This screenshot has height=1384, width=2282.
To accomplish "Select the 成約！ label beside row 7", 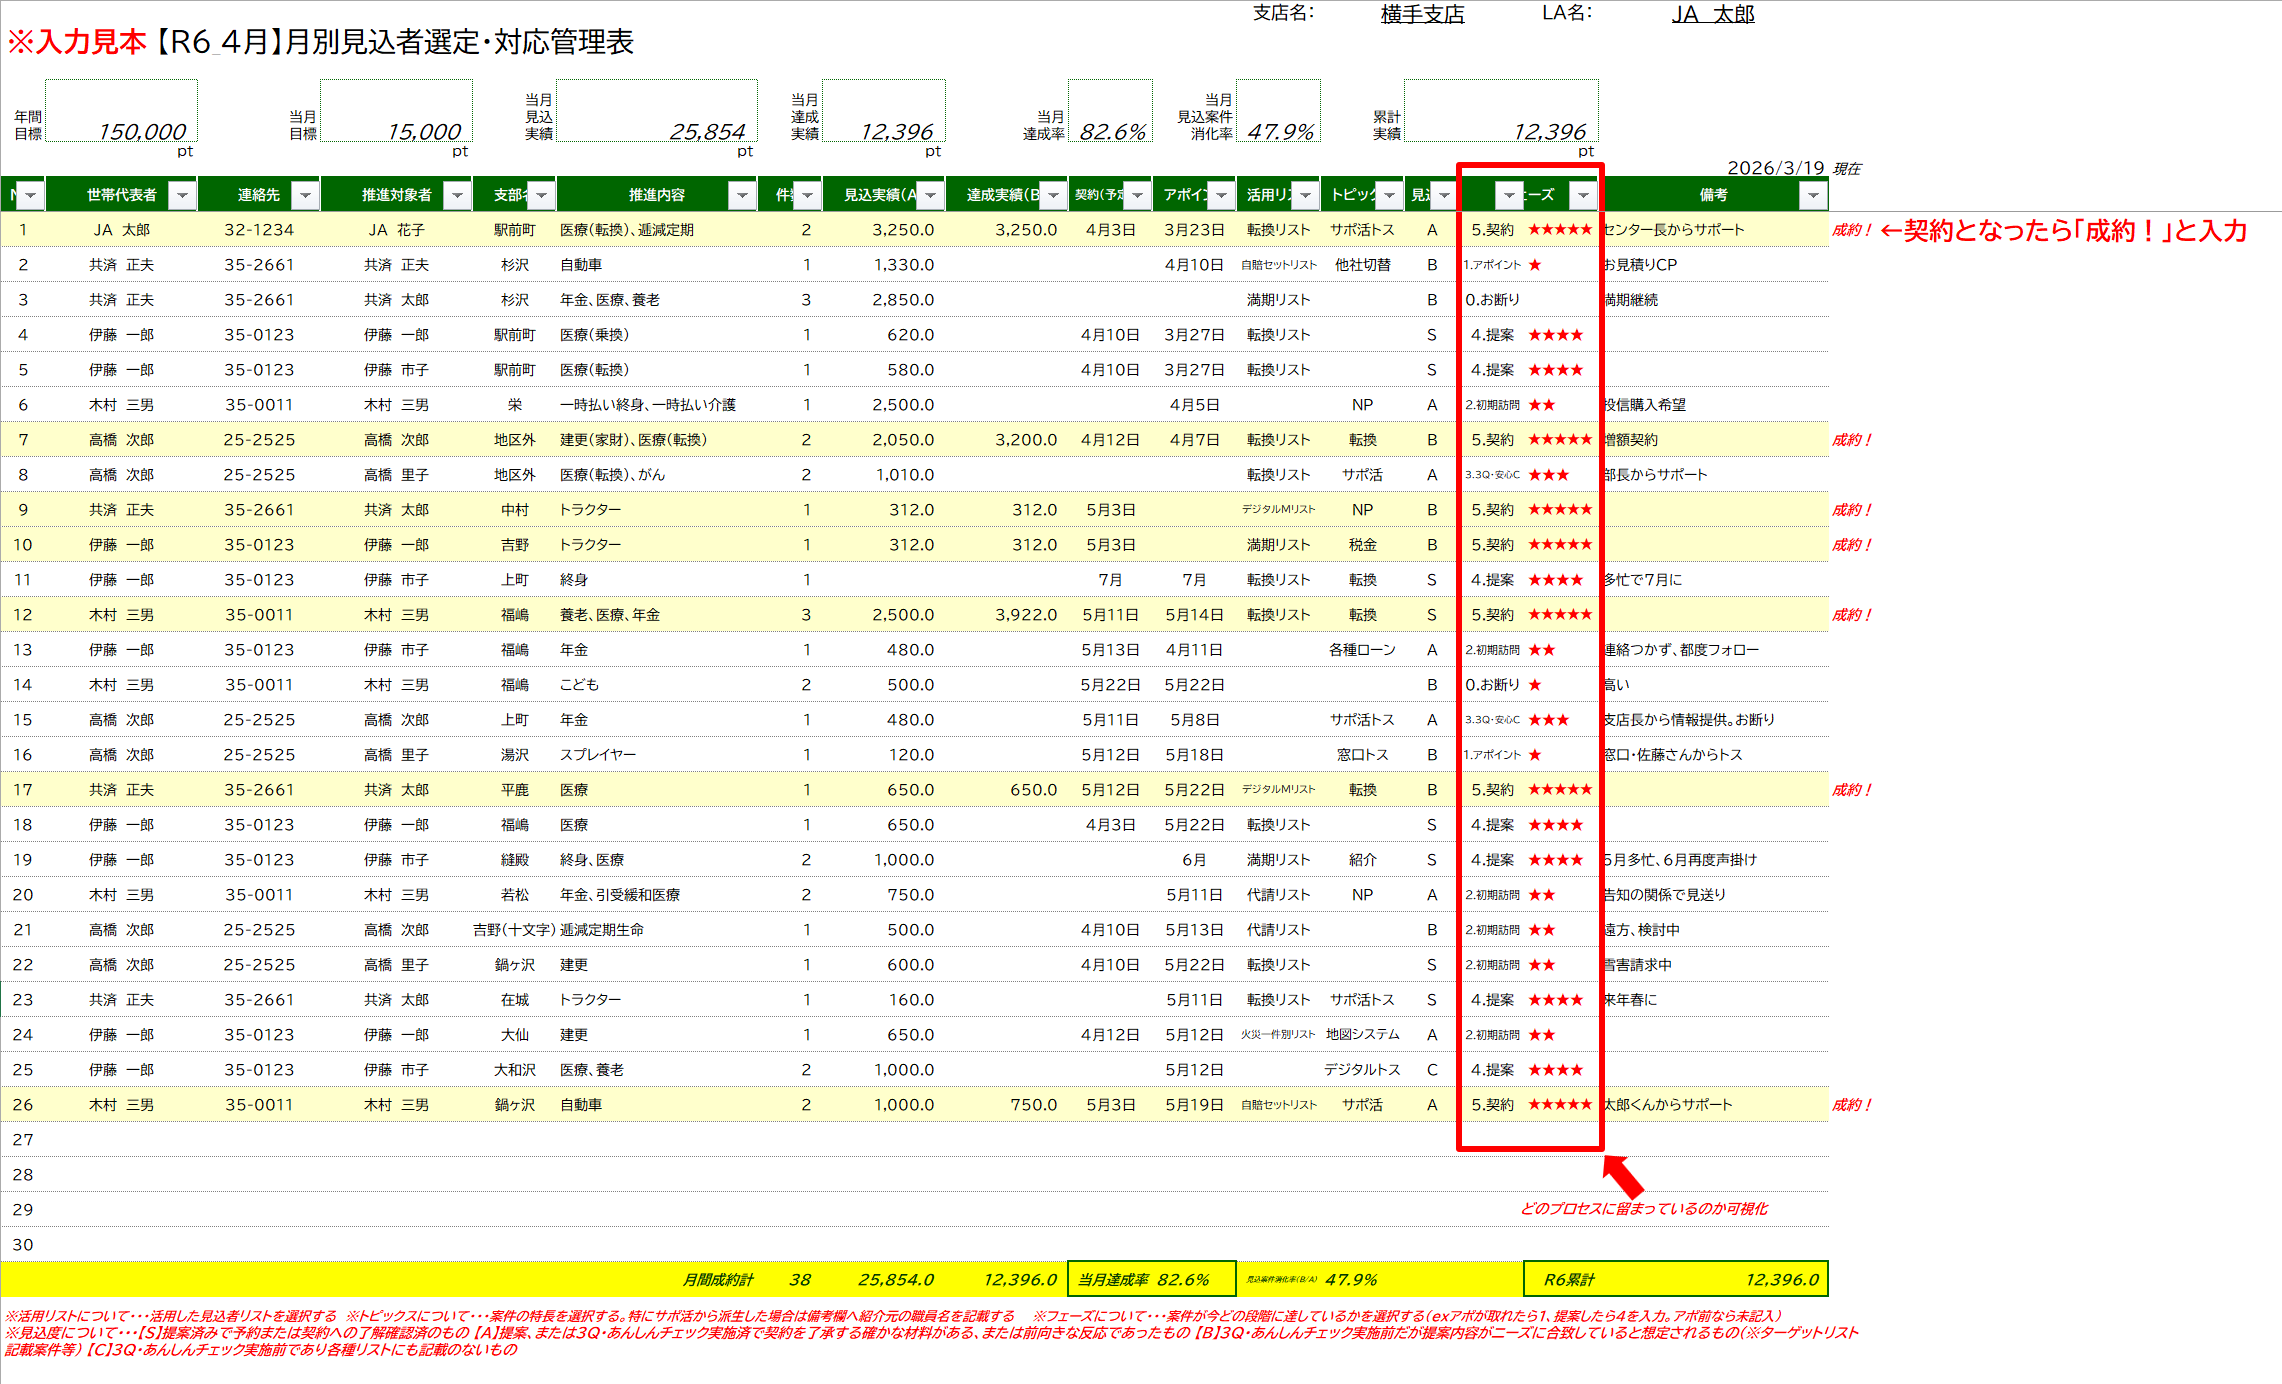I will click(x=1851, y=440).
